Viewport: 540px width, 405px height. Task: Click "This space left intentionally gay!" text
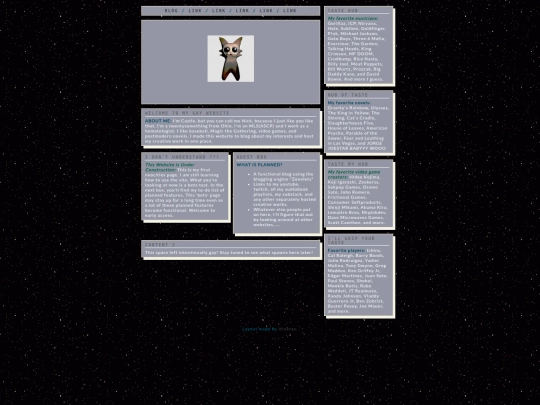[x=181, y=252]
